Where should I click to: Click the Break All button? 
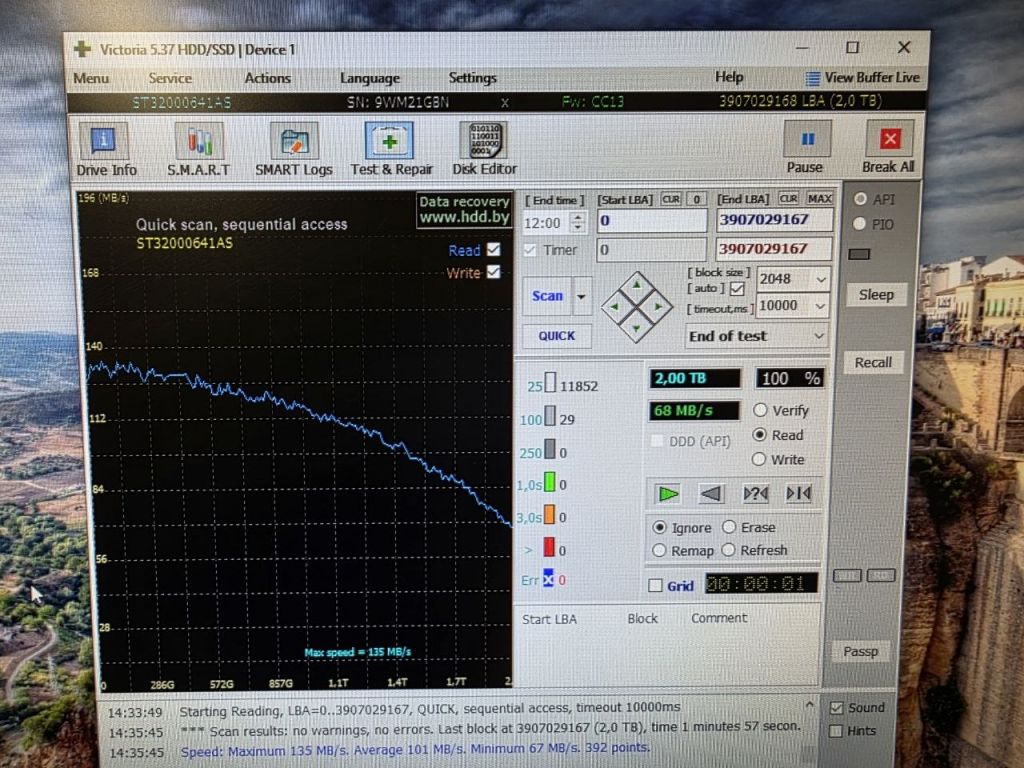click(x=888, y=148)
